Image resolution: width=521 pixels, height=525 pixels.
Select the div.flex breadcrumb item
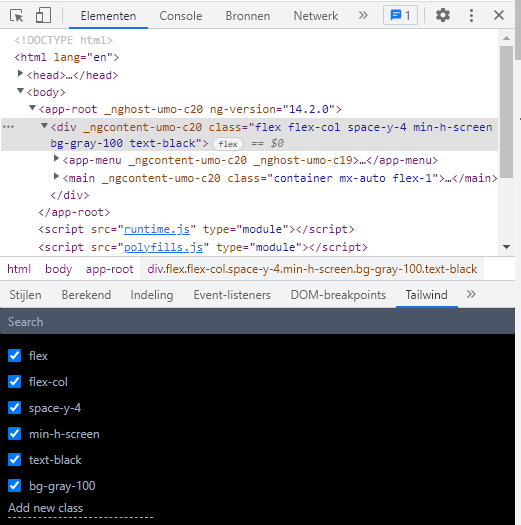(x=312, y=269)
